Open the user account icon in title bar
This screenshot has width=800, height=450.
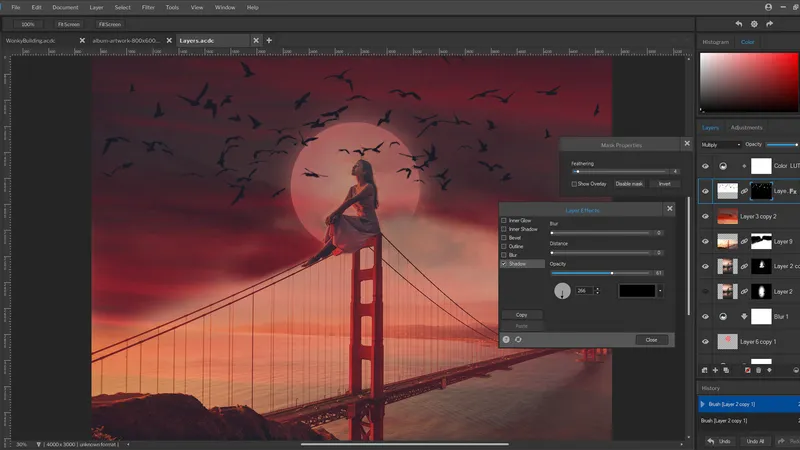point(768,7)
